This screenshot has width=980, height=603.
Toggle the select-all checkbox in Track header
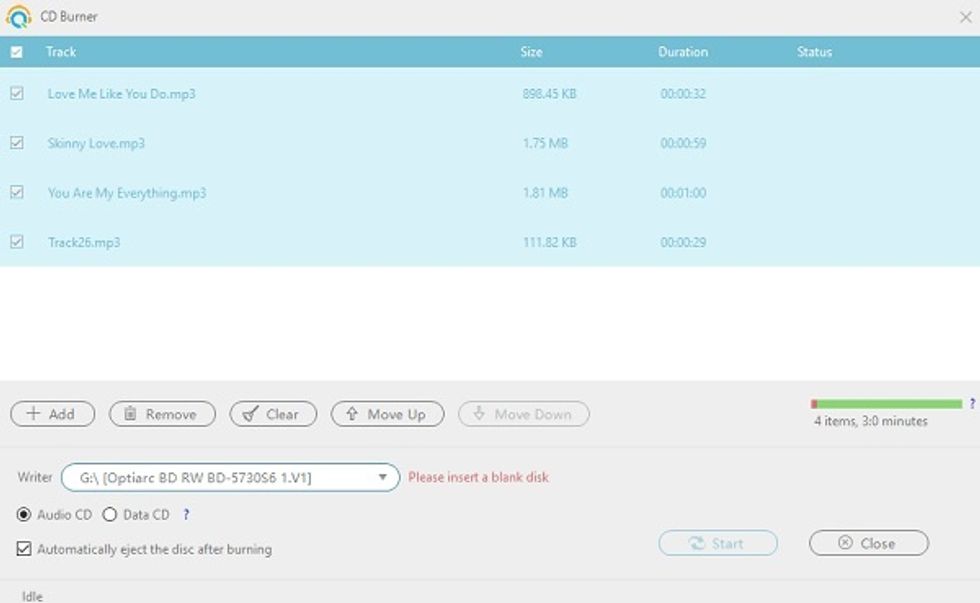(x=17, y=51)
